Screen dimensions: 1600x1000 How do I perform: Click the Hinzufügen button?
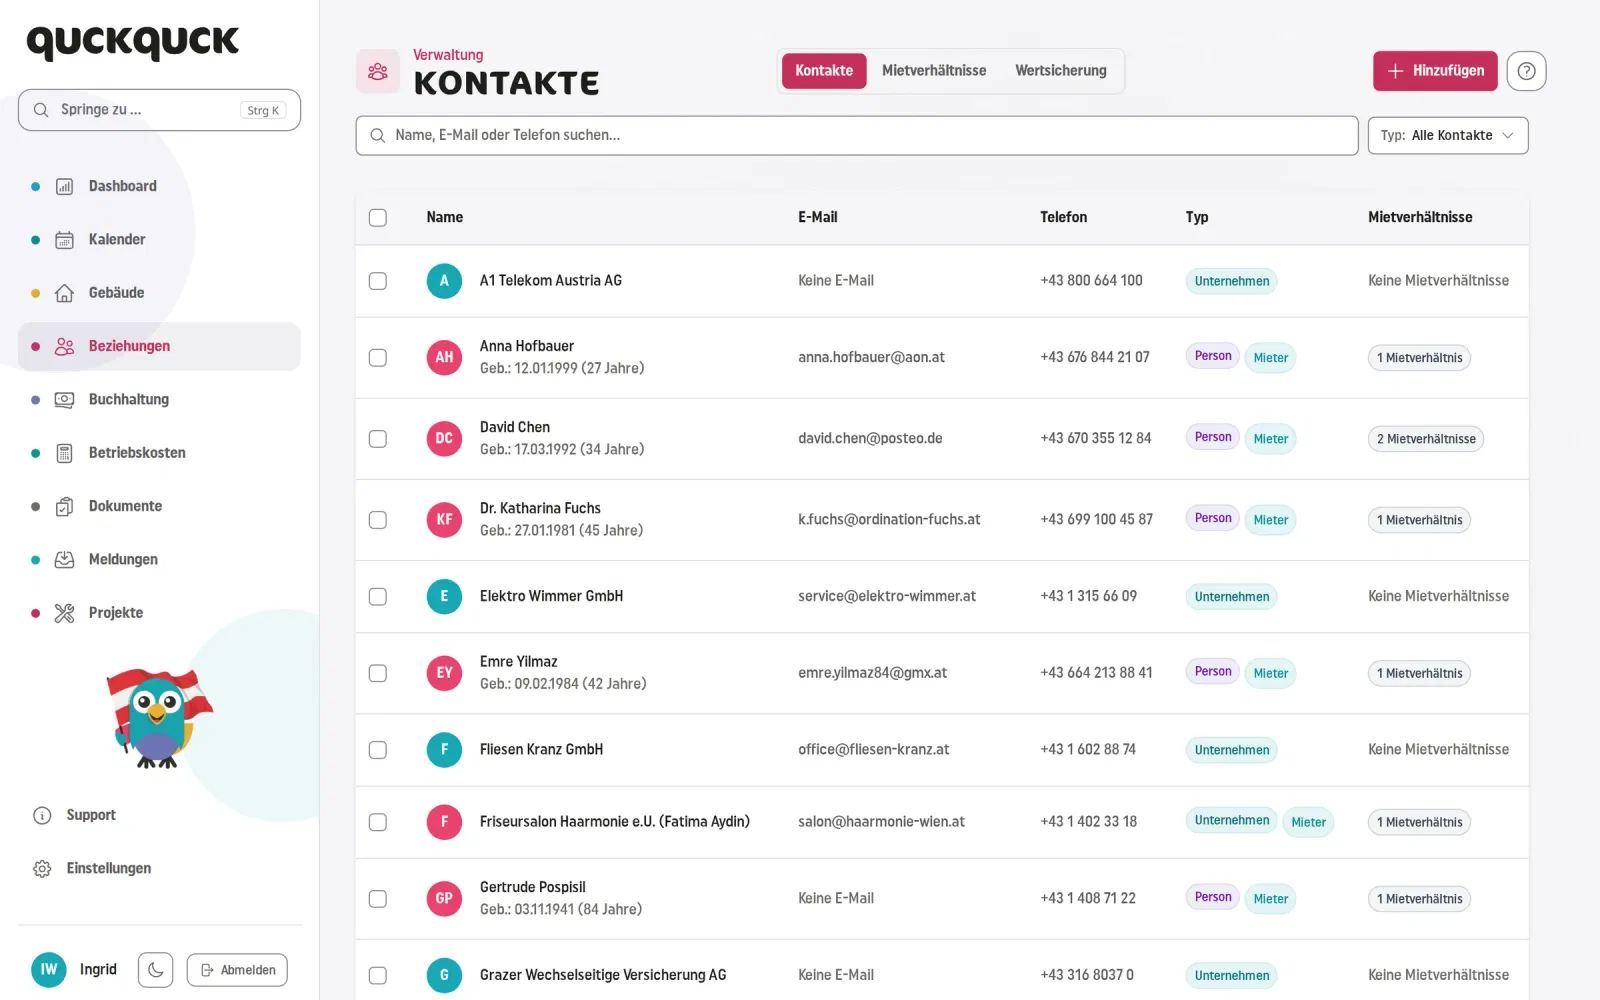coord(1435,71)
